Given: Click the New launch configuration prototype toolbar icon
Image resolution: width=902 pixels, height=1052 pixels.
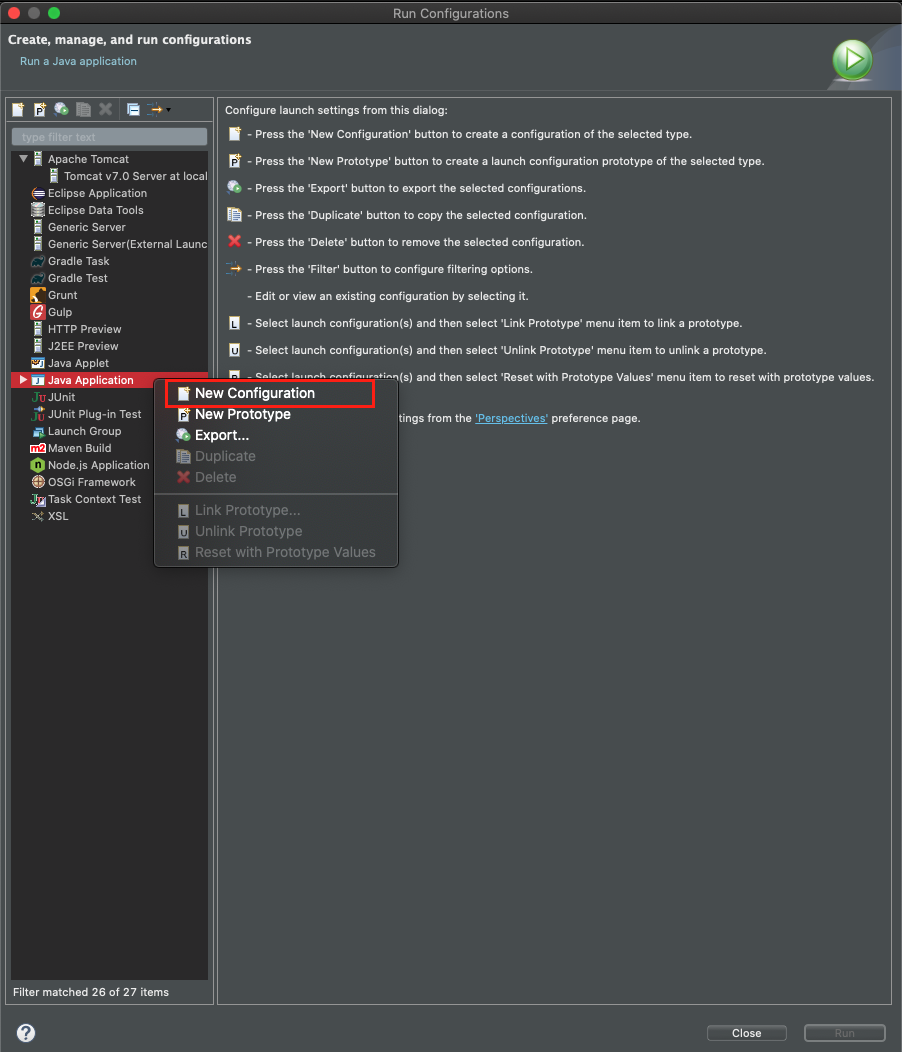Looking at the screenshot, I should tap(40, 109).
